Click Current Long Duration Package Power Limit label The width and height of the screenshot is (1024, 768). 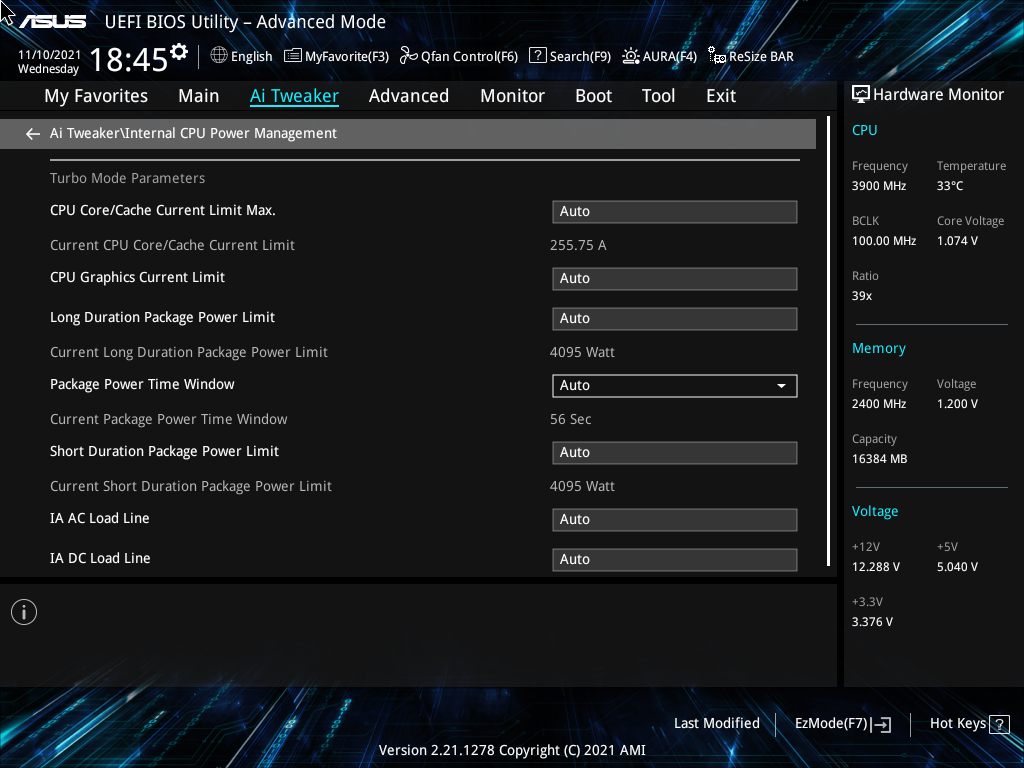tap(189, 352)
